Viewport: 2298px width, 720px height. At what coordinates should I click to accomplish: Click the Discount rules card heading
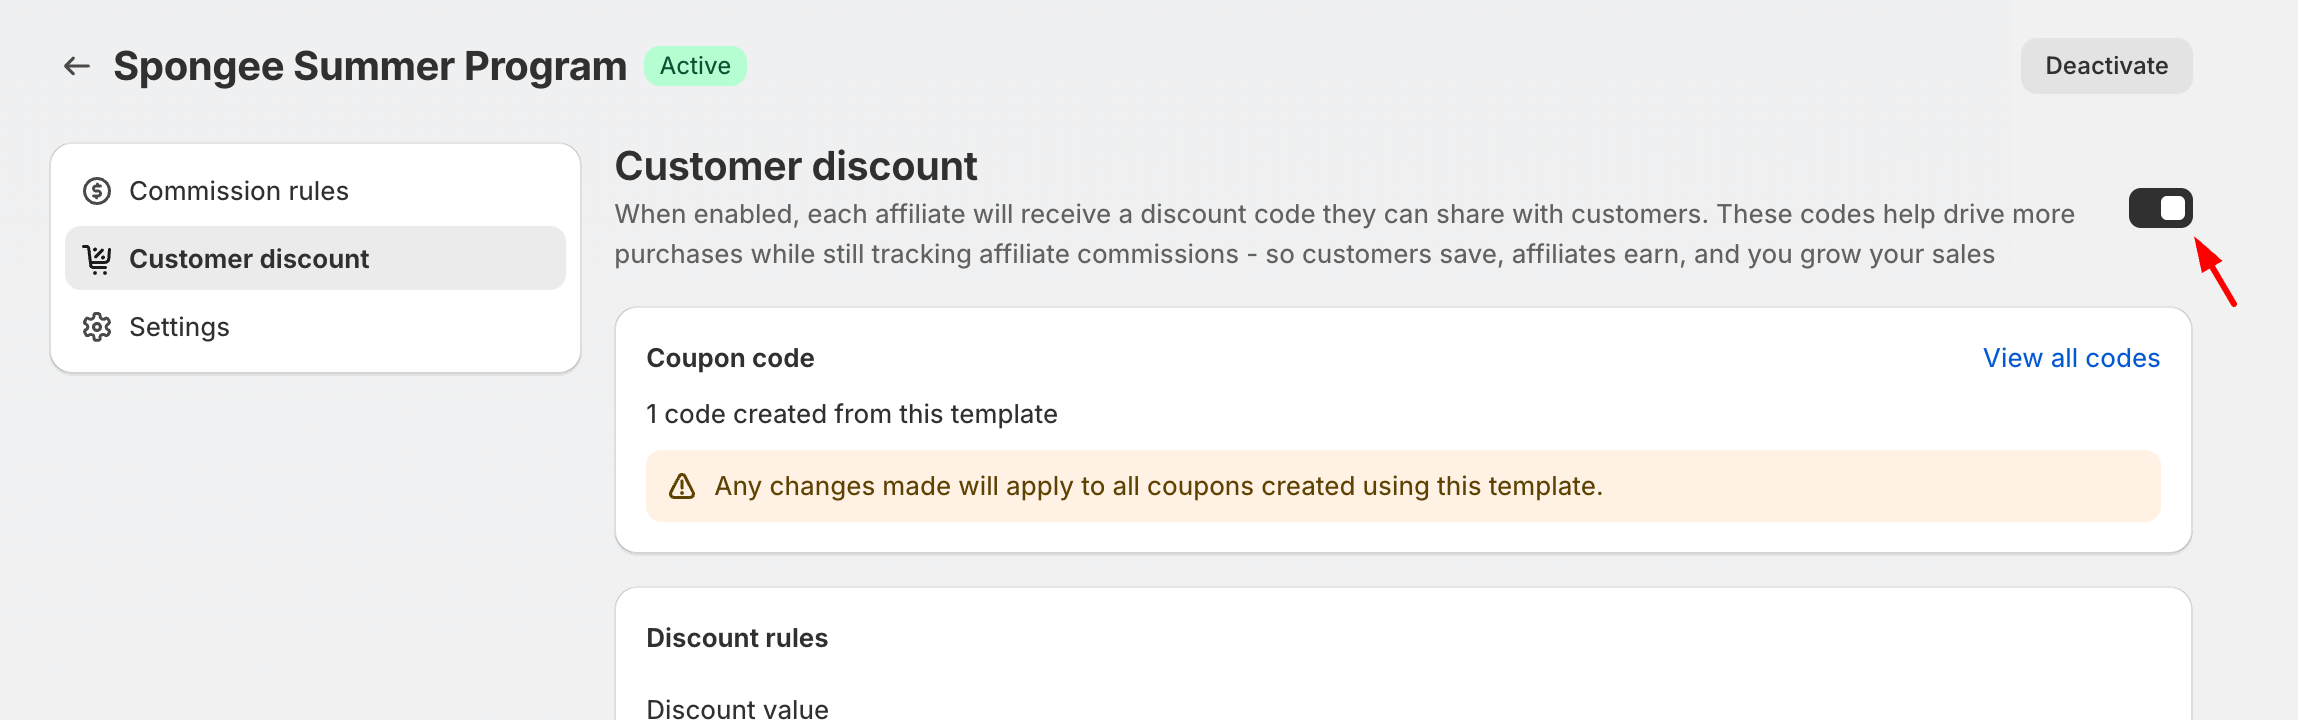(x=737, y=638)
